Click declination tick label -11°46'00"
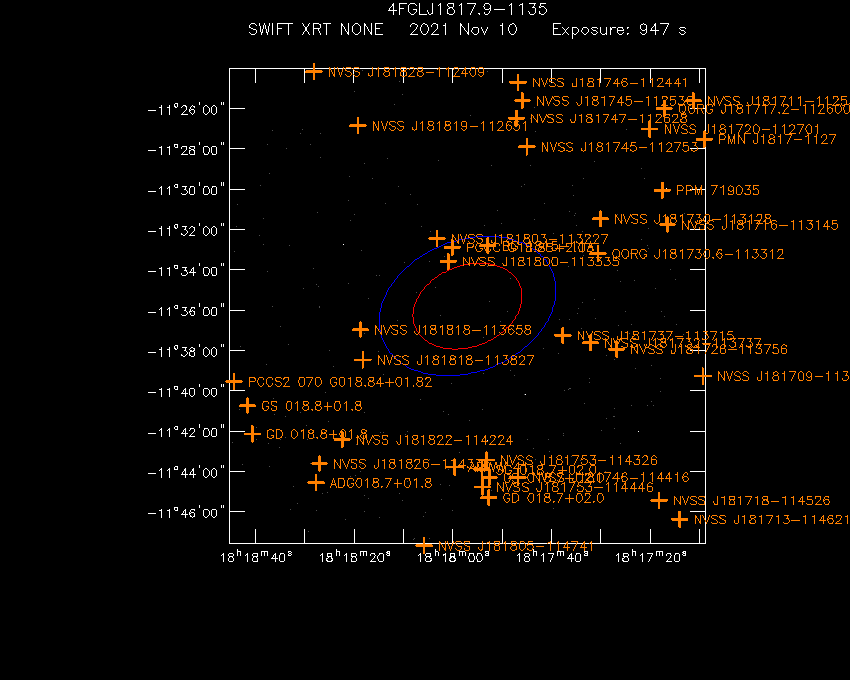850x680 pixels. click(186, 513)
